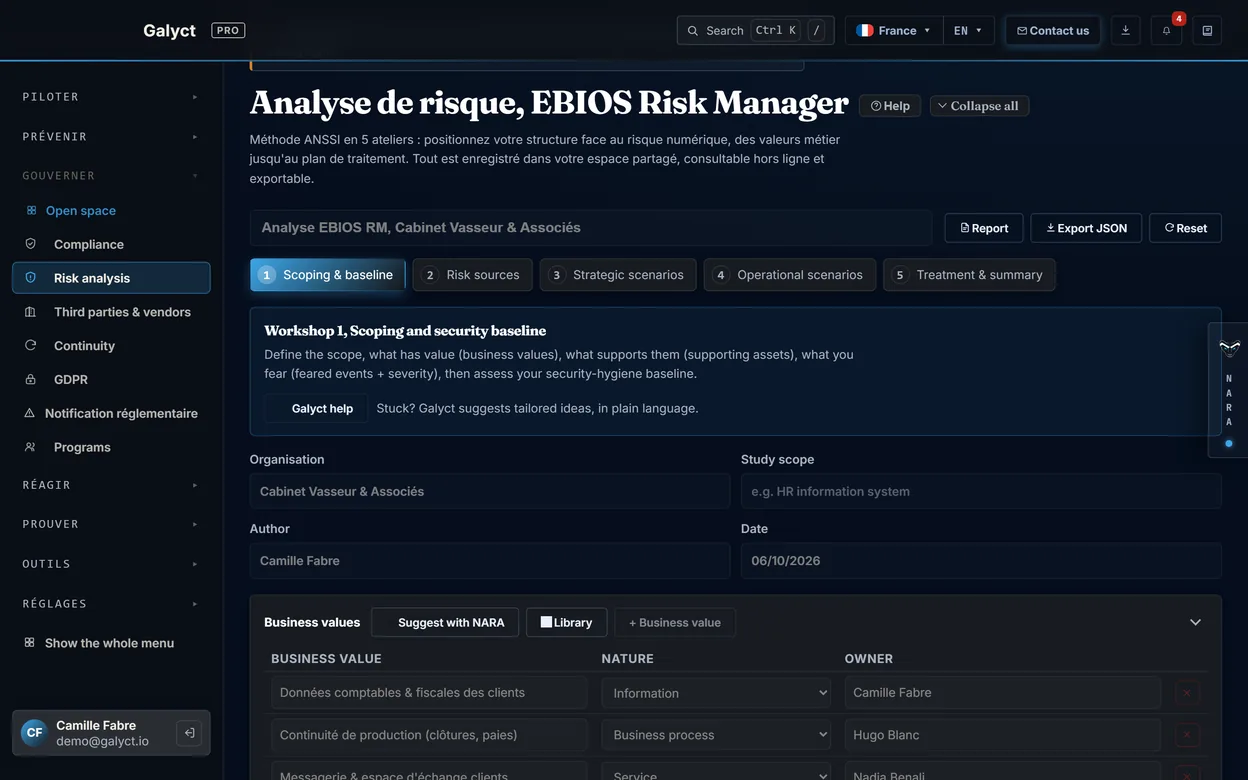Click the Organisation input field
Image resolution: width=1248 pixels, height=780 pixels.
(x=490, y=491)
